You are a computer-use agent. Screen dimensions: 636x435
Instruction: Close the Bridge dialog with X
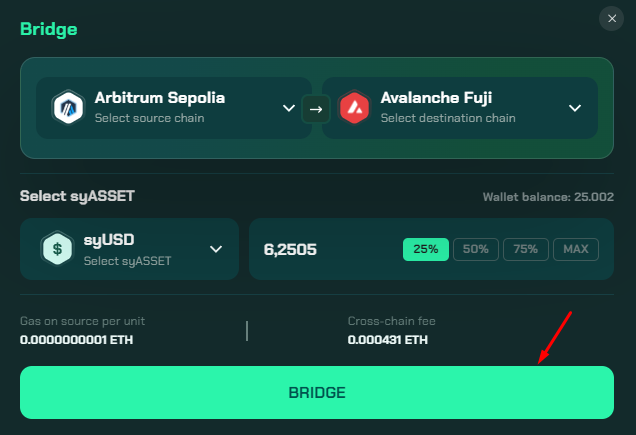pos(612,19)
